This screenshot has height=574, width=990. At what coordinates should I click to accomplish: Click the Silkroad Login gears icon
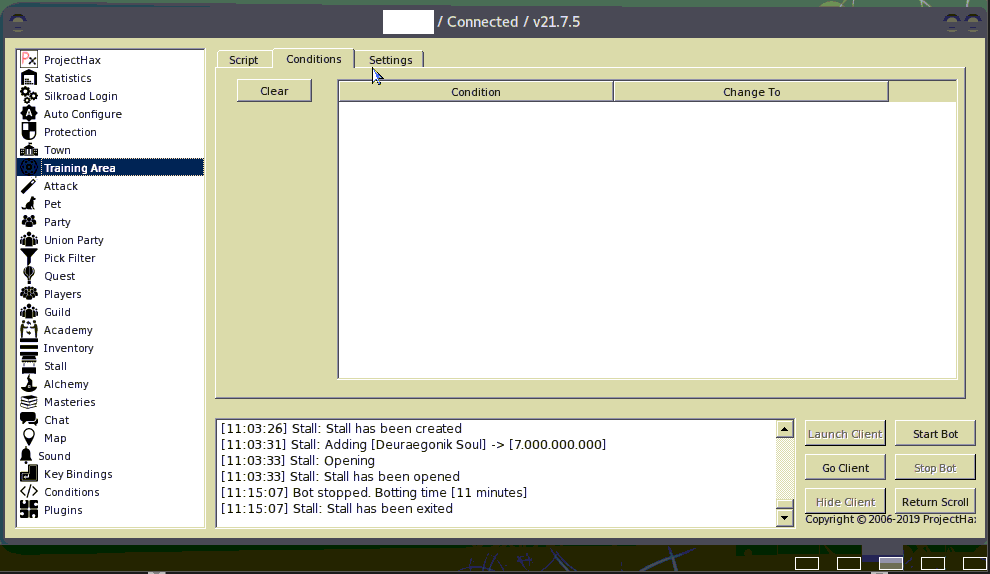click(28, 96)
